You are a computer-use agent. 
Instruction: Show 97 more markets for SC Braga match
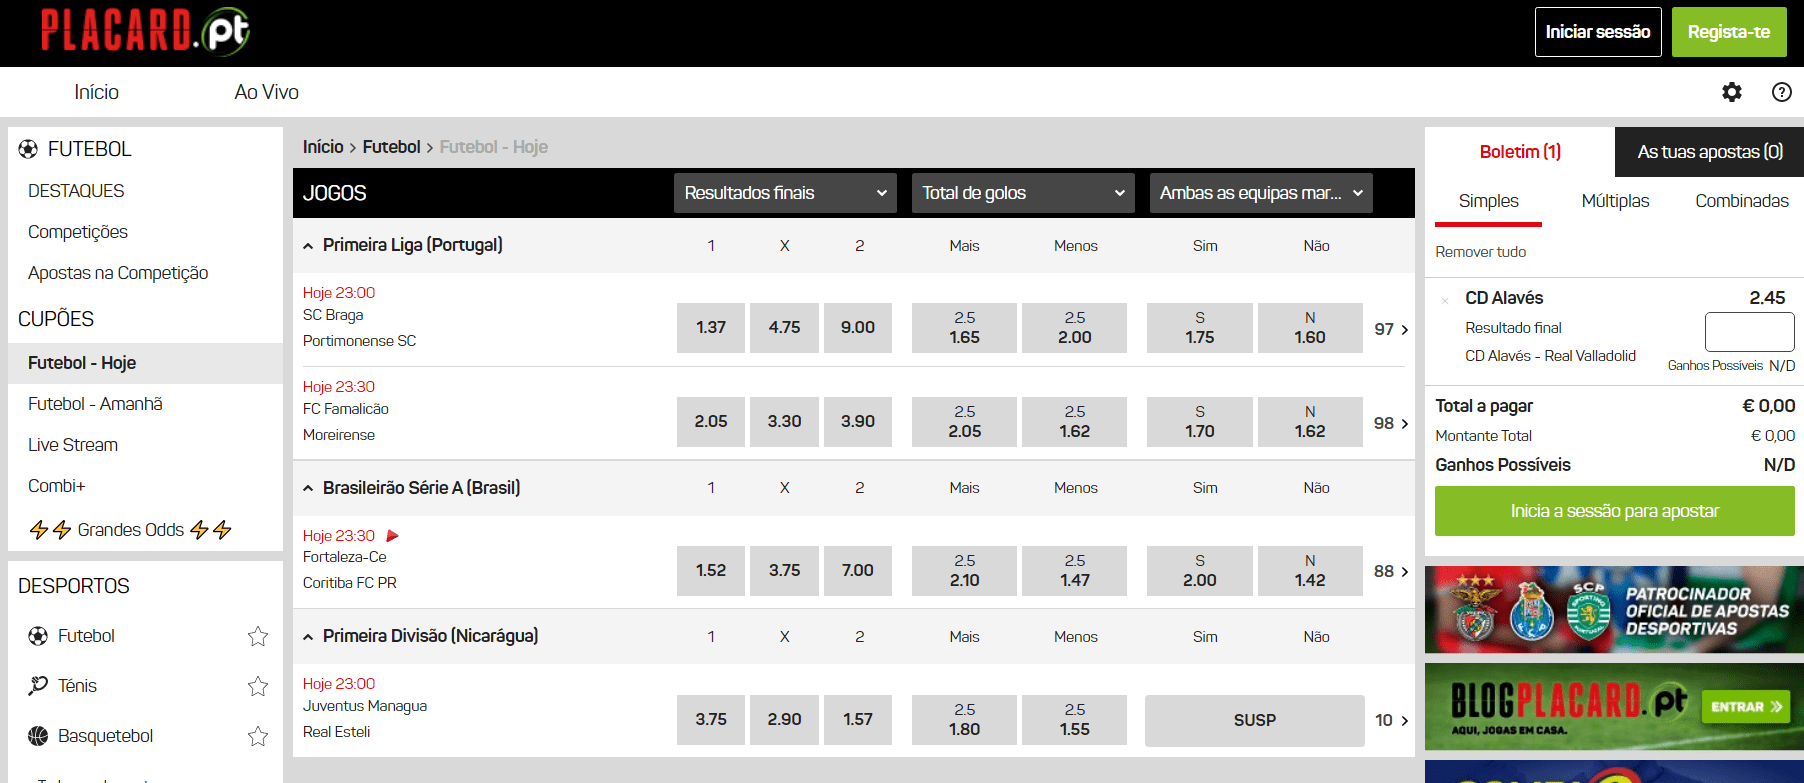pyautogui.click(x=1391, y=329)
